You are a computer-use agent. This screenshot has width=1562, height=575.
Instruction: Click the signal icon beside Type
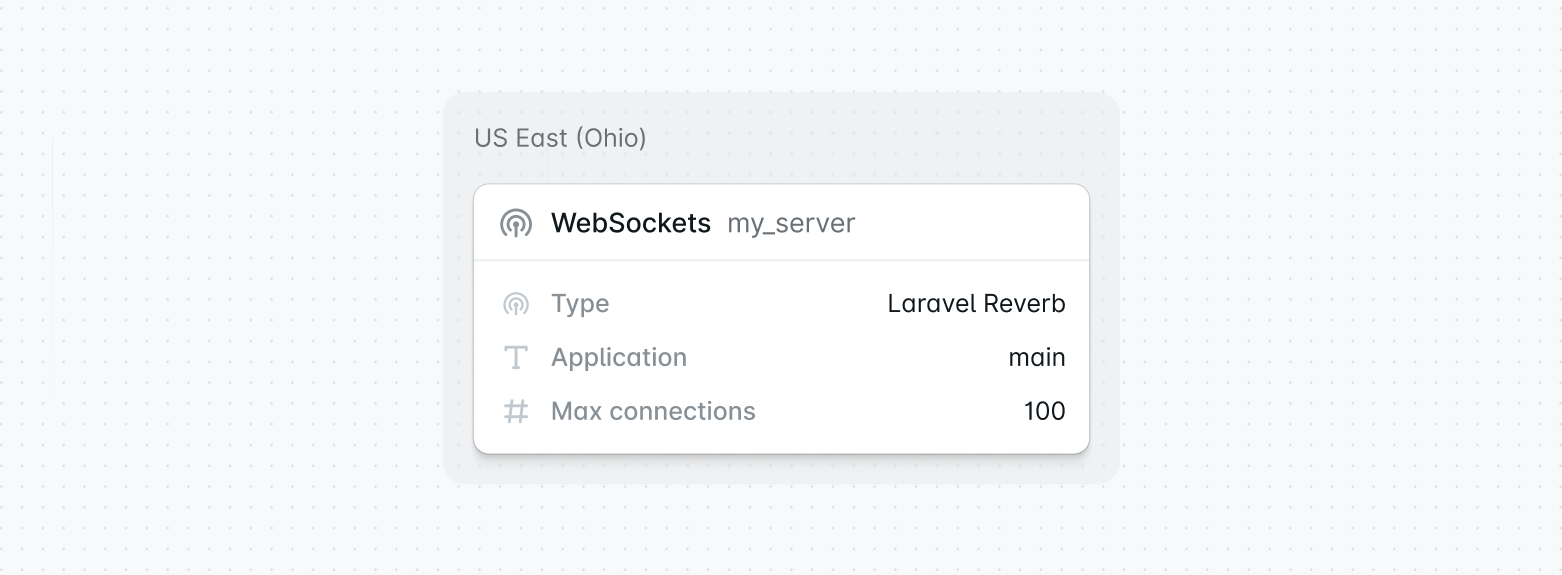[516, 304]
